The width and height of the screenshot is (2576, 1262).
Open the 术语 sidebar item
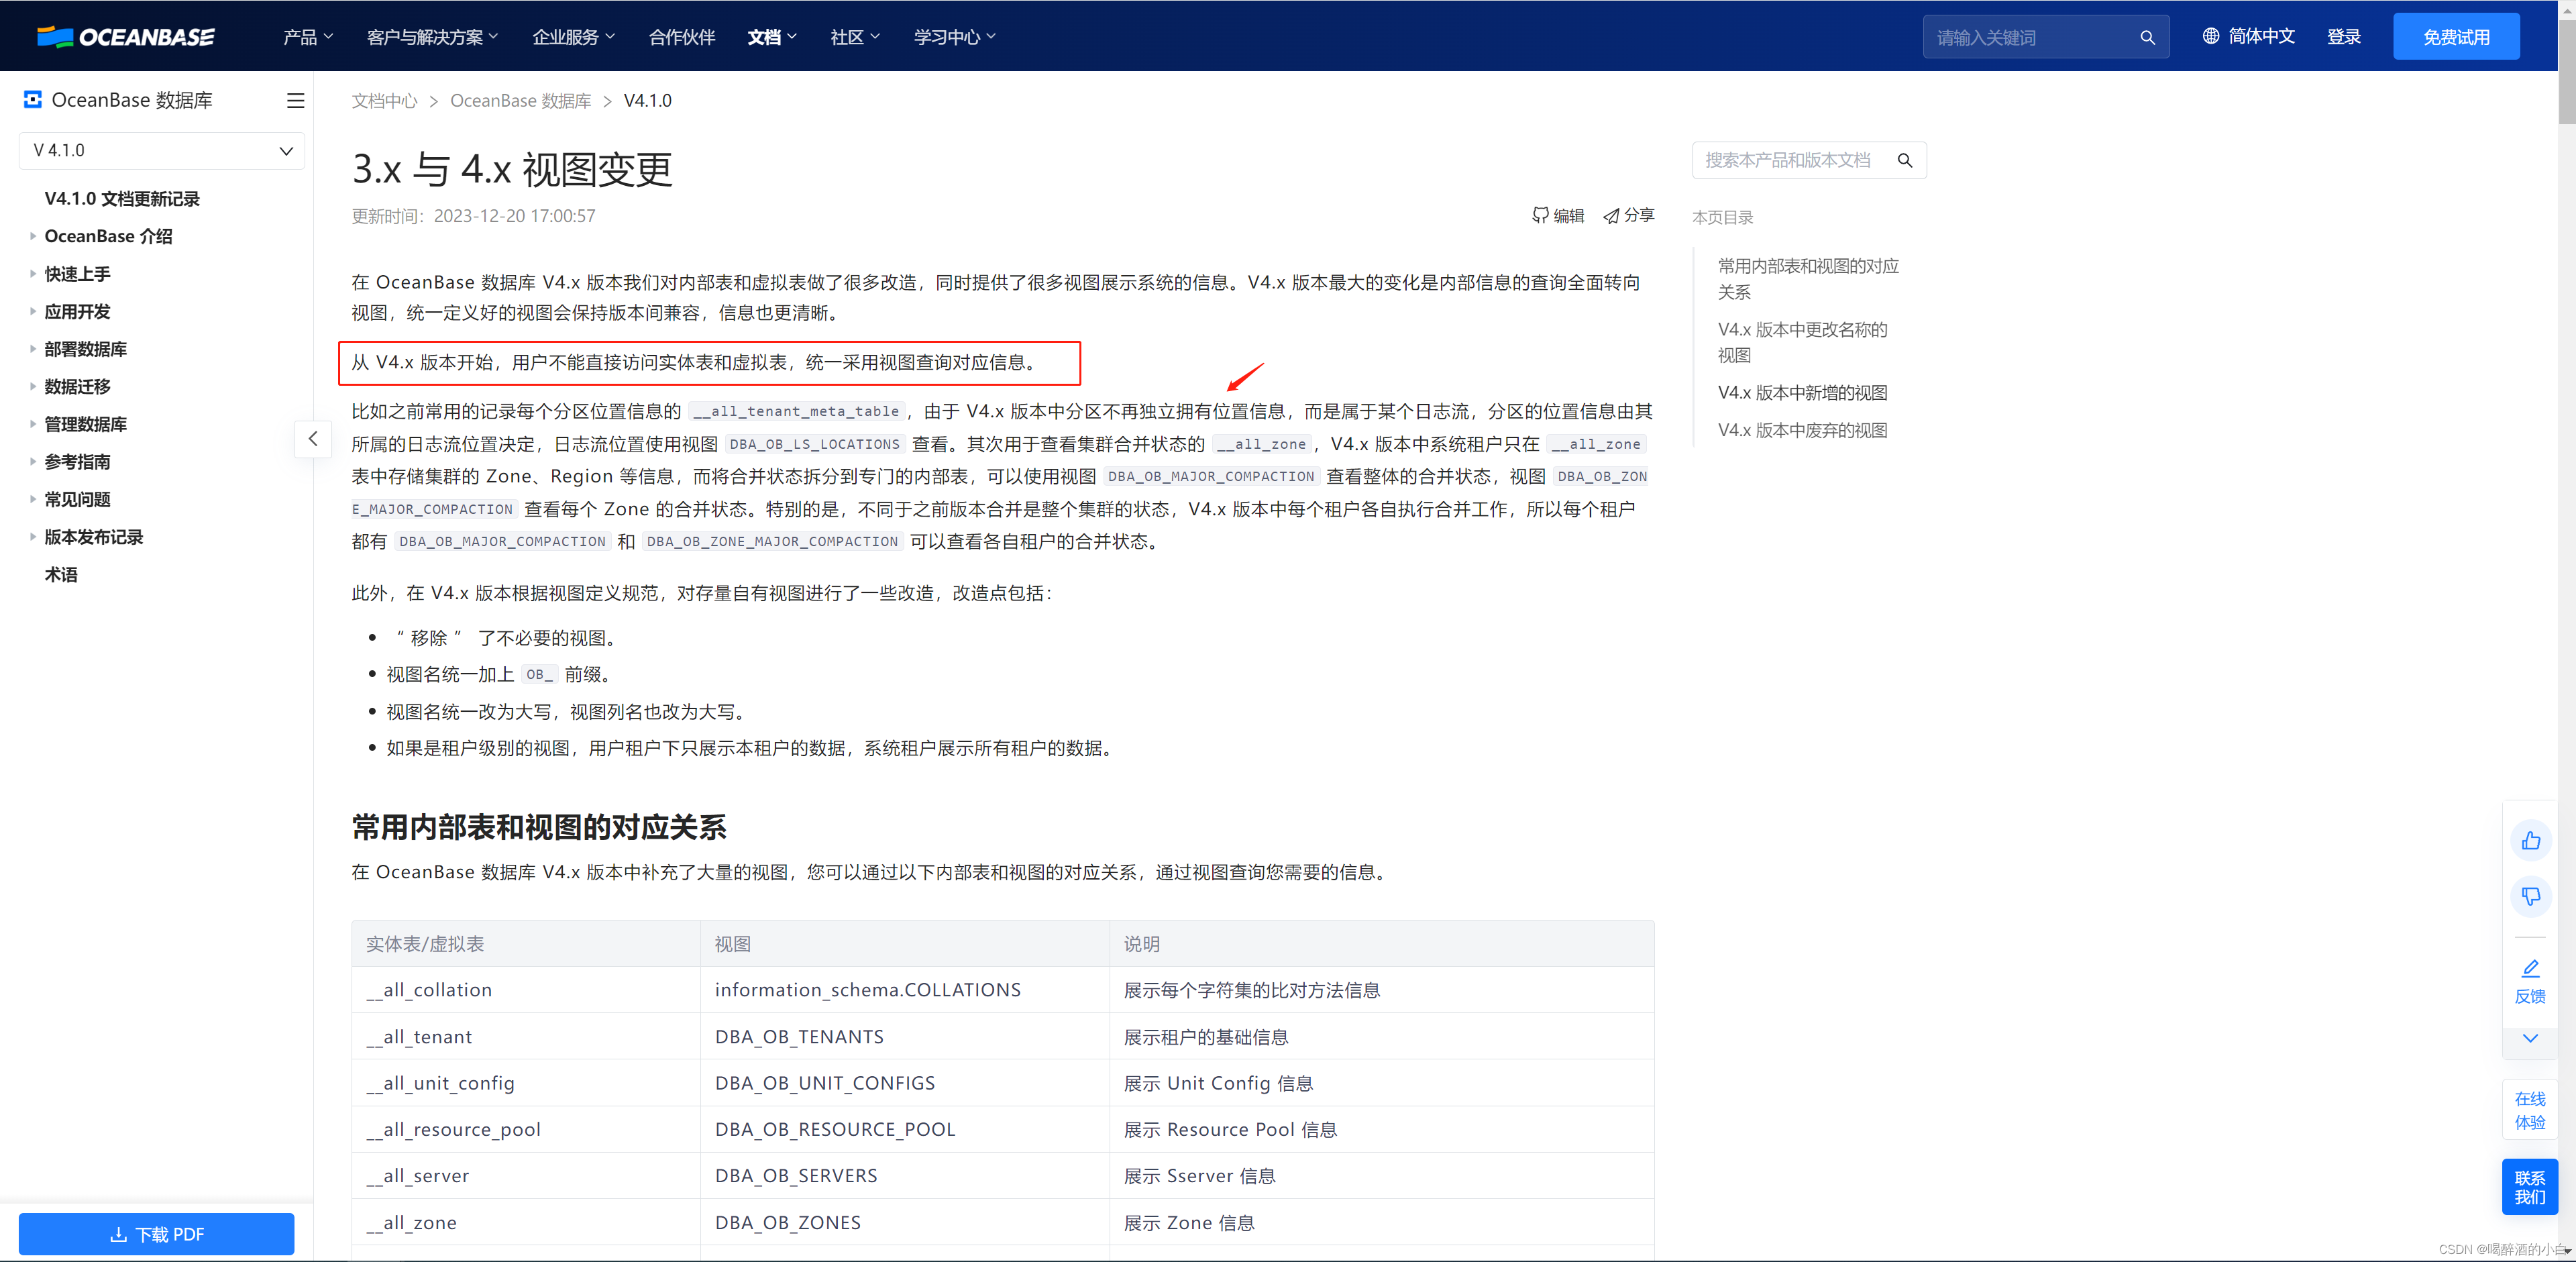click(x=61, y=575)
